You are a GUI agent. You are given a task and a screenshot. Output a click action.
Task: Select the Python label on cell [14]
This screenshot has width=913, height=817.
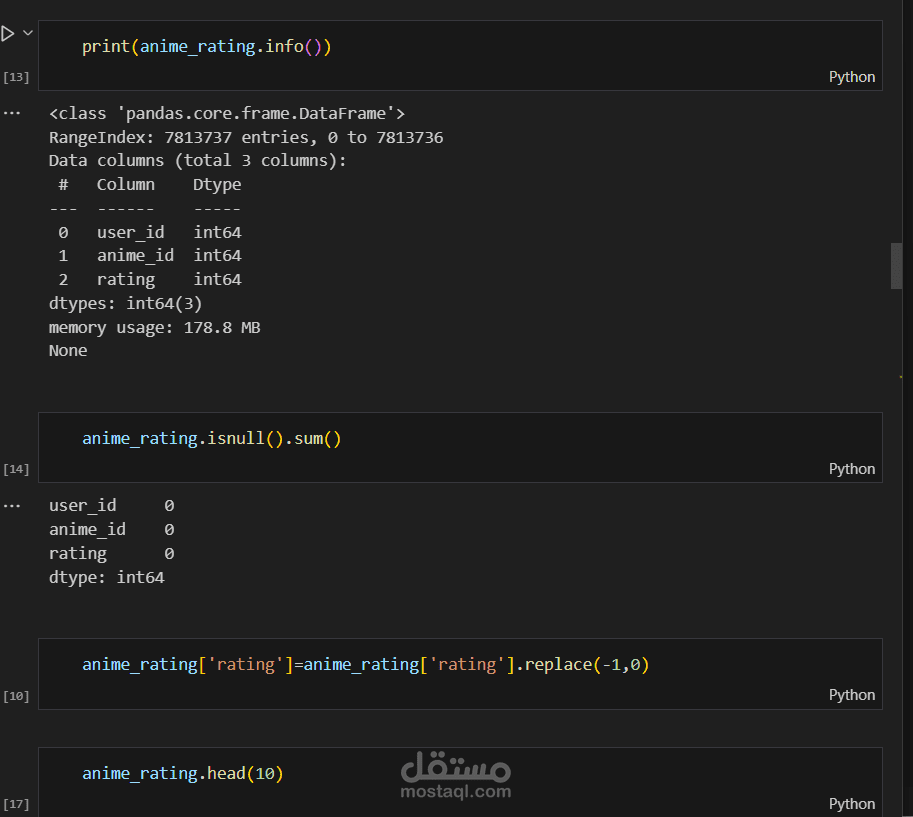tap(851, 468)
